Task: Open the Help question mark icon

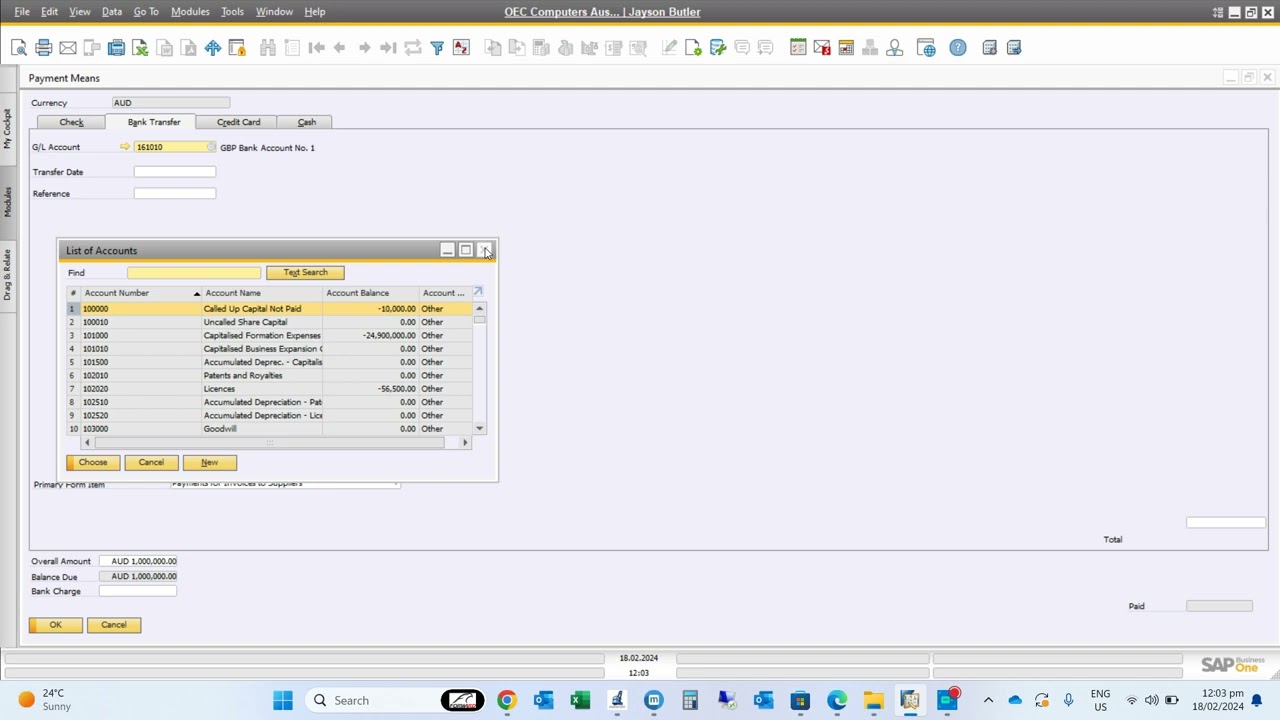Action: pos(958,48)
